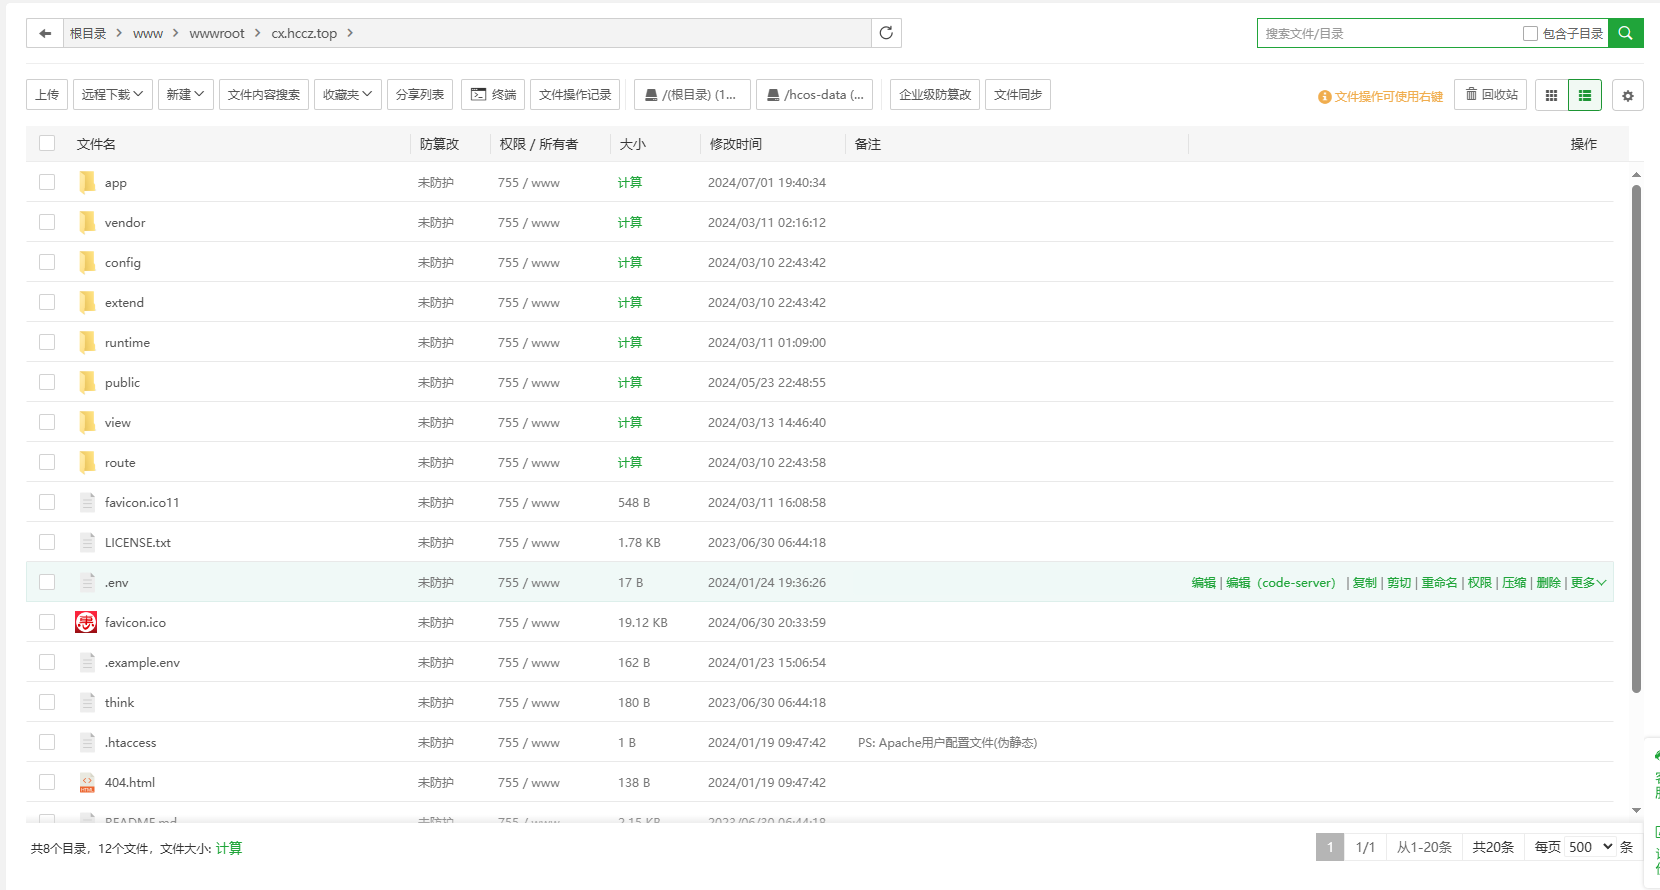Click the green search magnifier button
Image resolution: width=1660 pixels, height=890 pixels.
(x=1625, y=33)
